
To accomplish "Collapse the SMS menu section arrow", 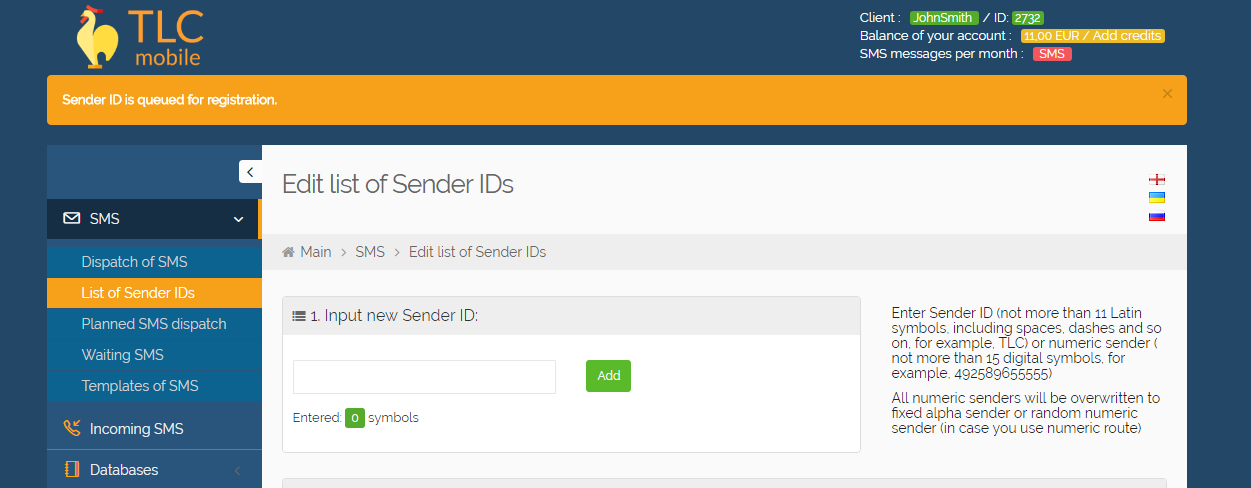I will (238, 219).
